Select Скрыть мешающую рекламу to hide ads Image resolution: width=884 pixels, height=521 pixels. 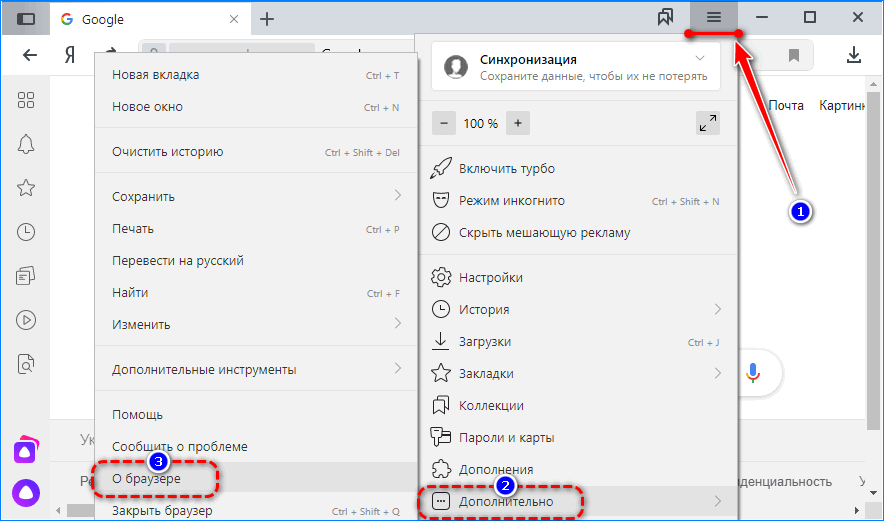[x=544, y=233]
